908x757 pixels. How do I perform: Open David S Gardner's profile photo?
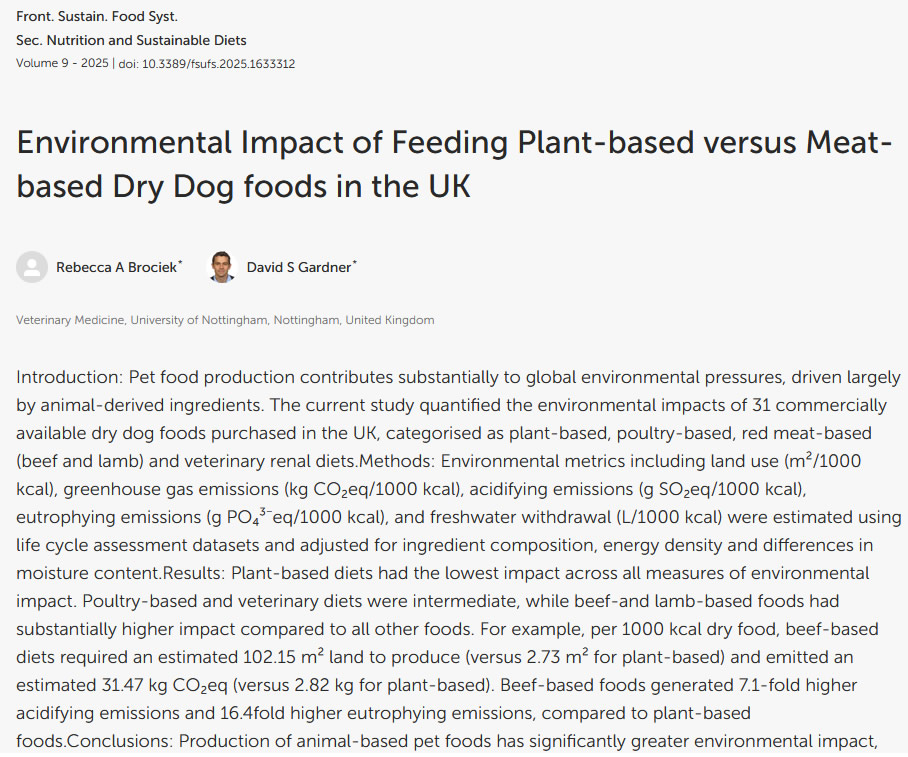click(222, 267)
